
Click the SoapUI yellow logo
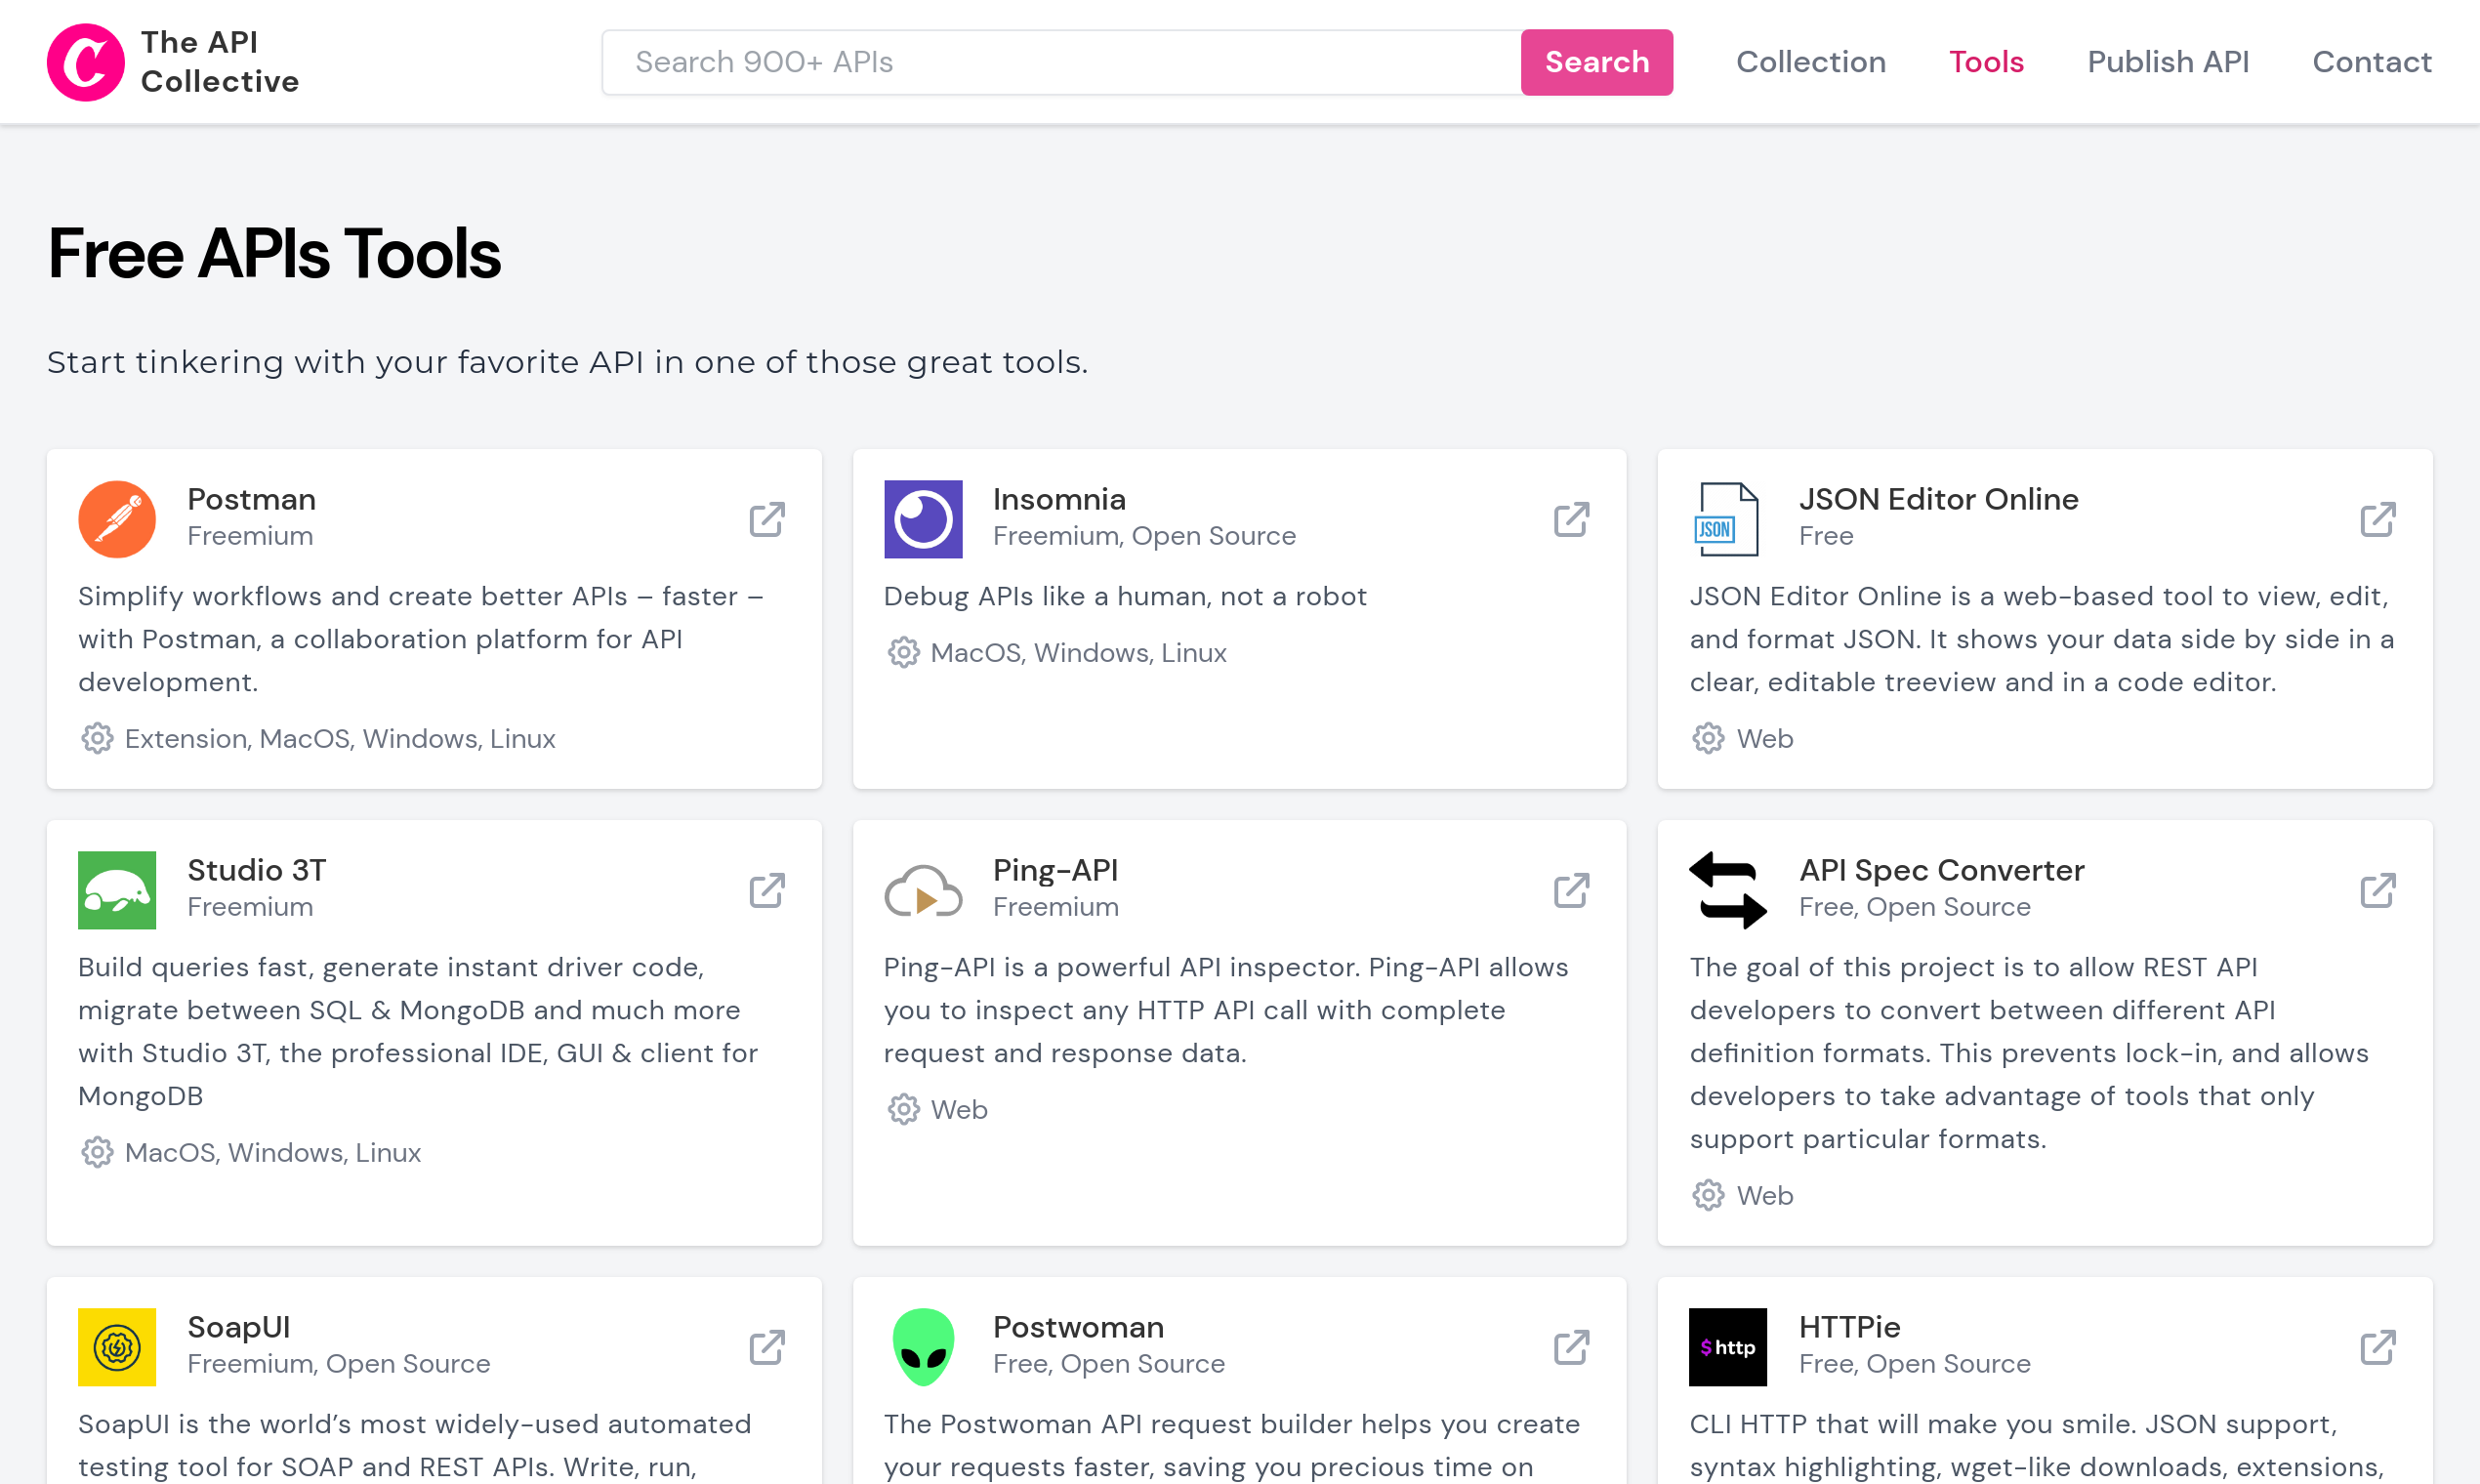(117, 1346)
